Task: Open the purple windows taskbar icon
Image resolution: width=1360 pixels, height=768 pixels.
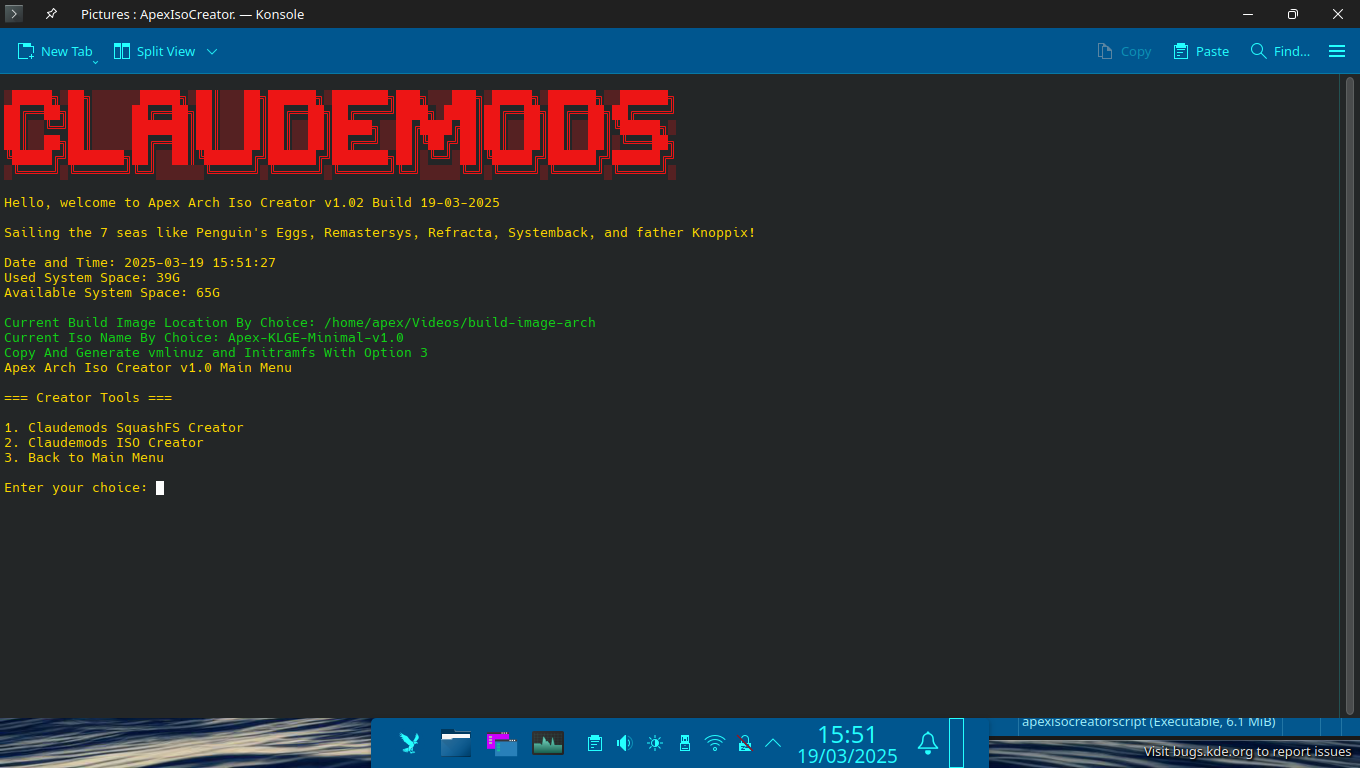Action: pos(502,743)
